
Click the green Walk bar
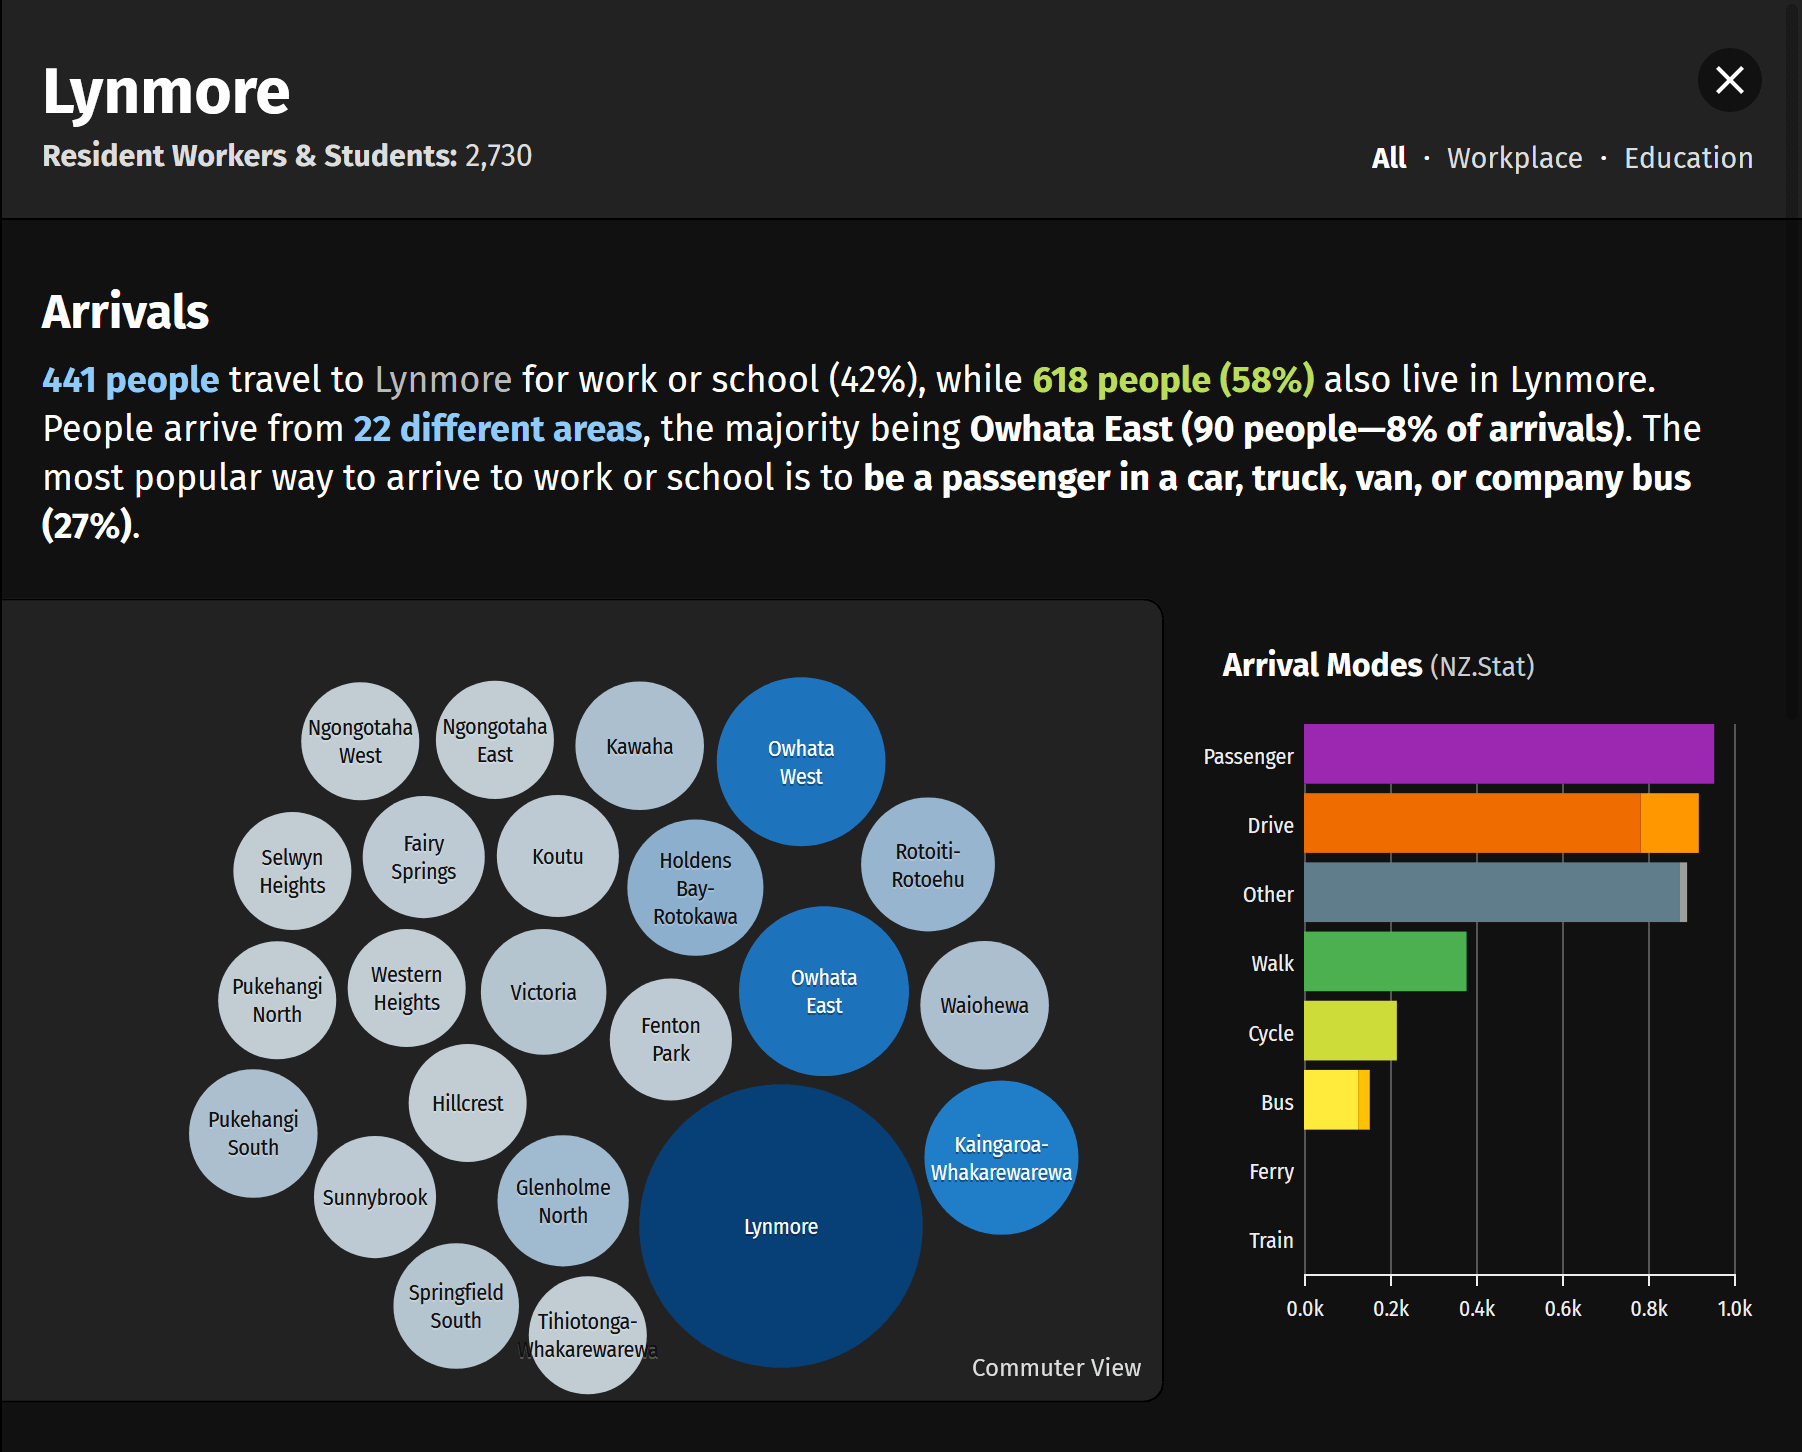click(1385, 961)
